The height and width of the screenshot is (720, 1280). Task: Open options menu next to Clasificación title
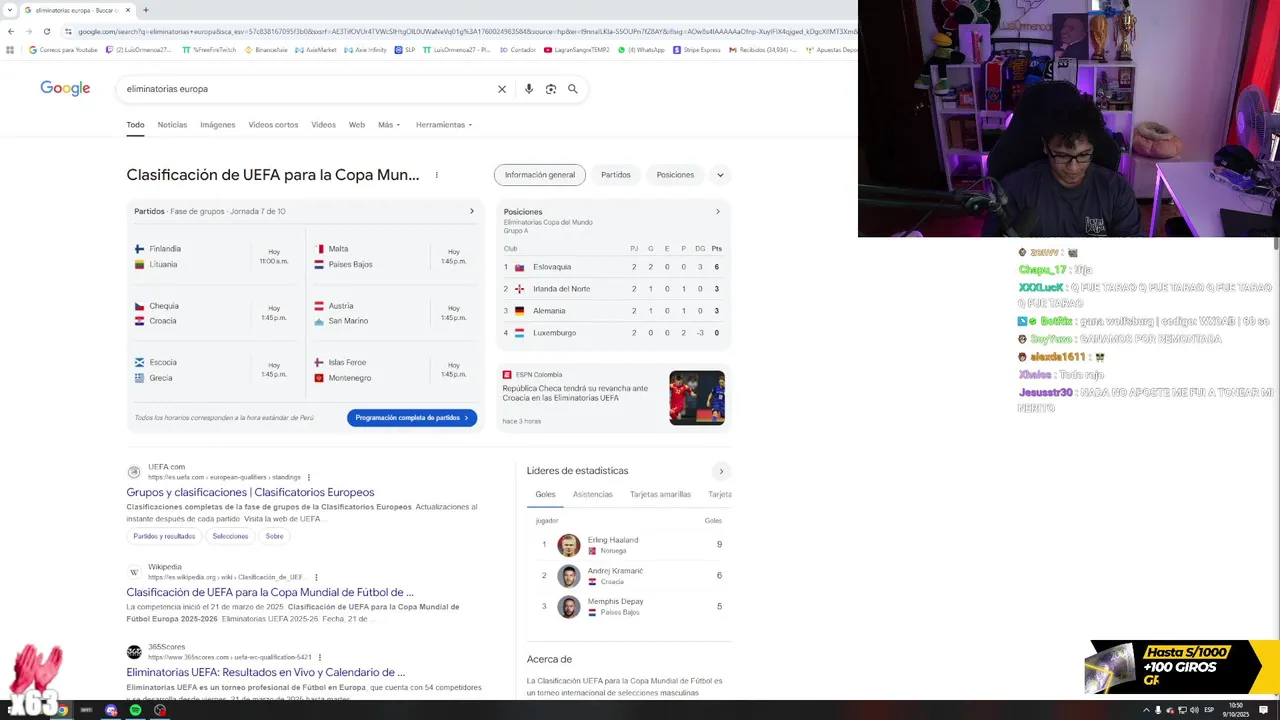(x=436, y=175)
